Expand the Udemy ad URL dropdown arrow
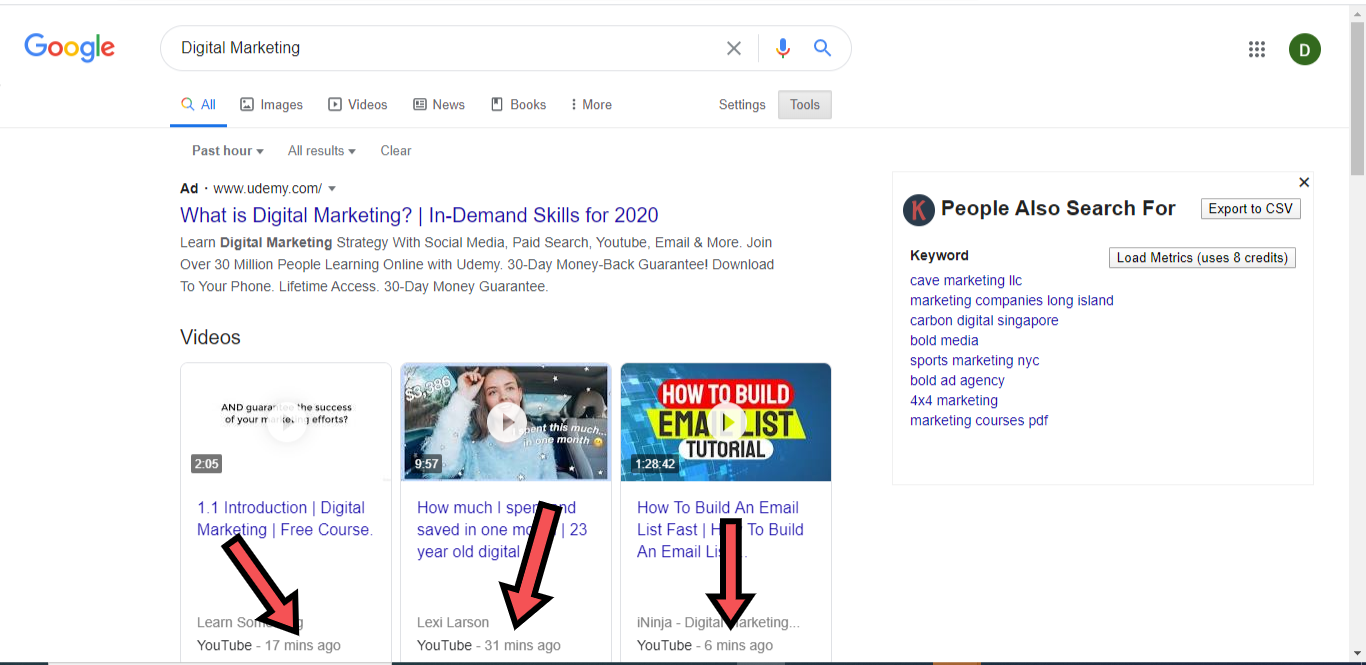 (332, 189)
